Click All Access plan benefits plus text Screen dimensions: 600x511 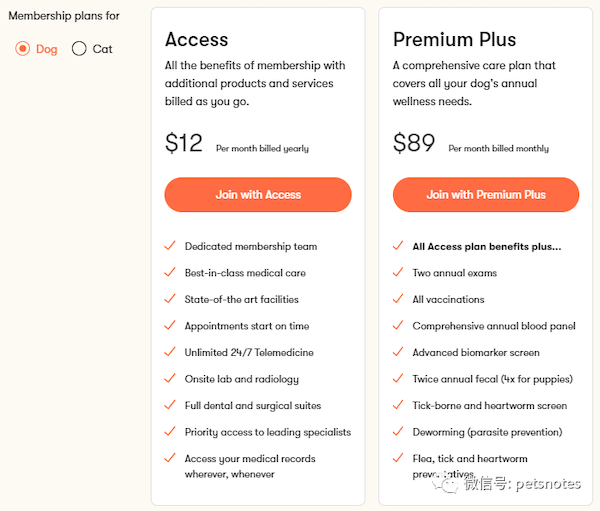(487, 247)
